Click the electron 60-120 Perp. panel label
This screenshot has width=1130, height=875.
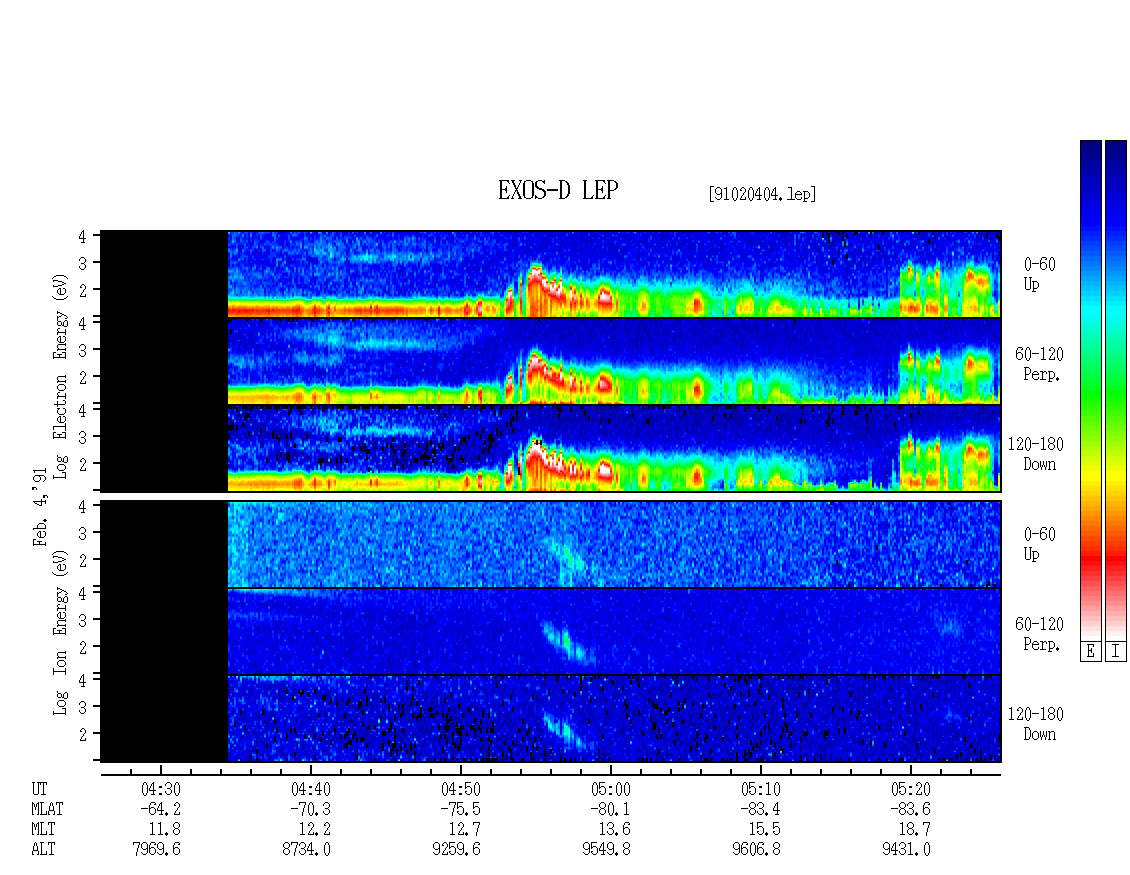pyautogui.click(x=1039, y=364)
